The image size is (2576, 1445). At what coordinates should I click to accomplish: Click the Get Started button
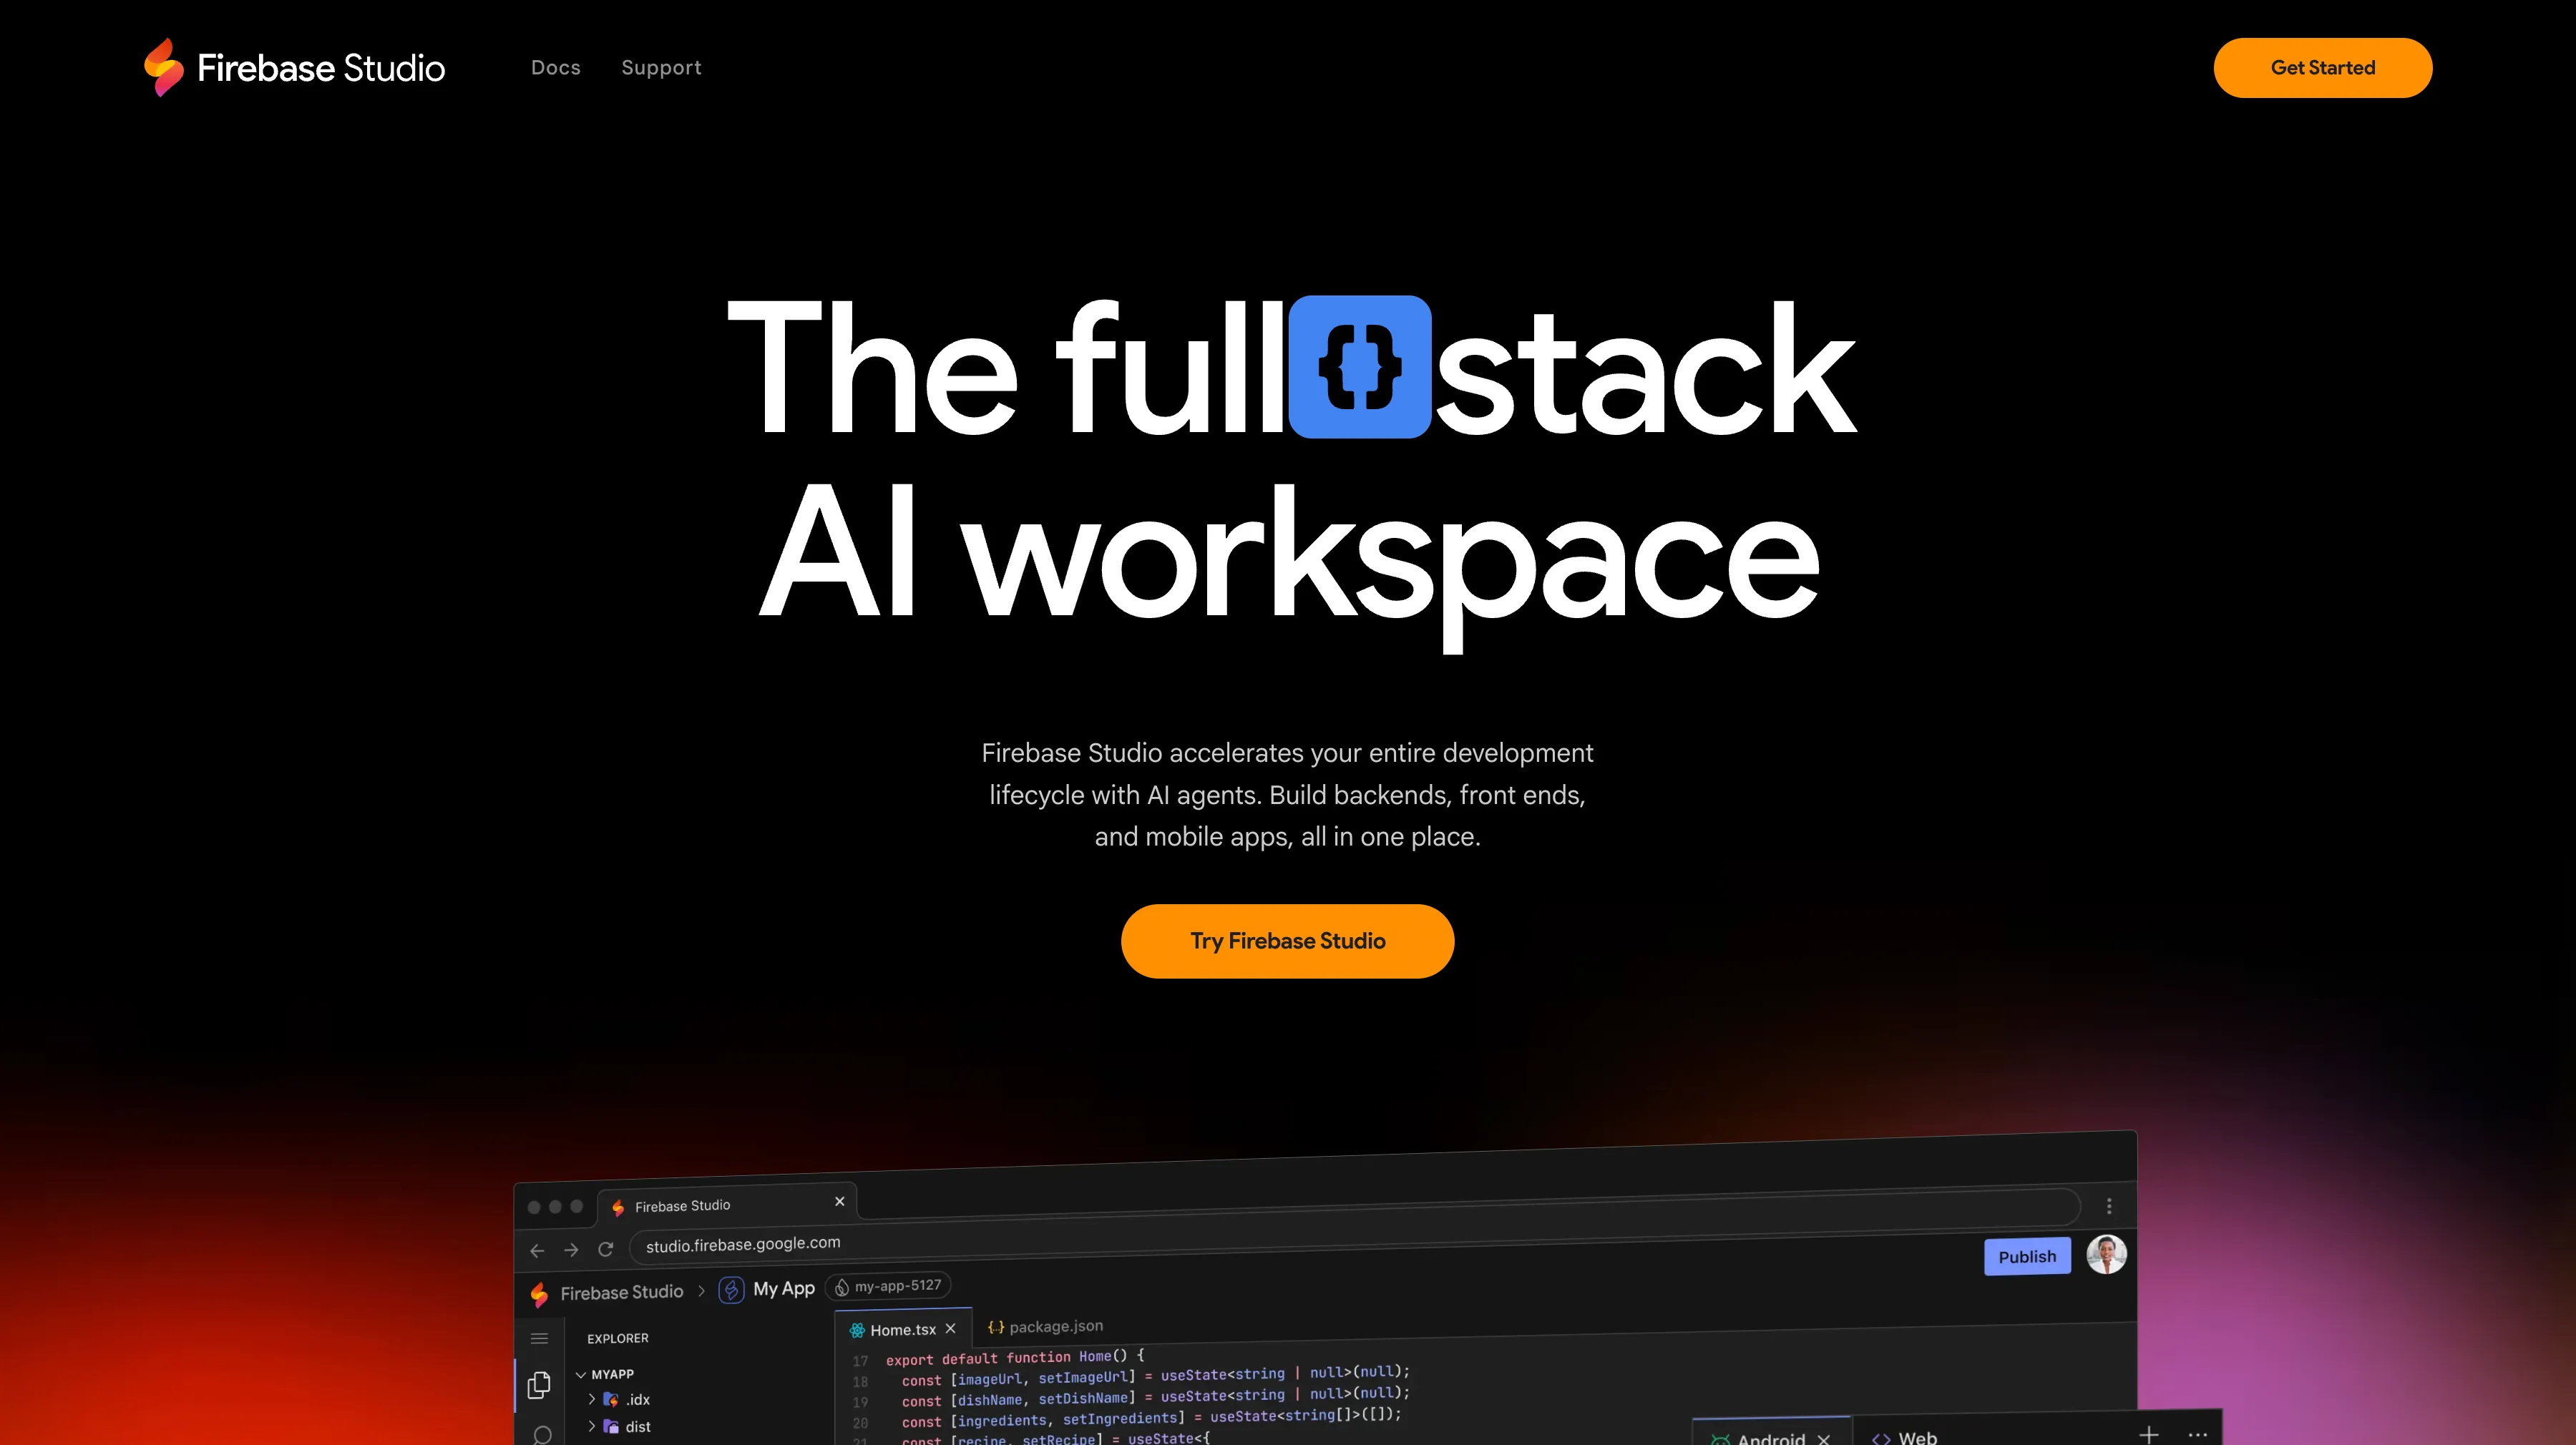pos(2322,67)
